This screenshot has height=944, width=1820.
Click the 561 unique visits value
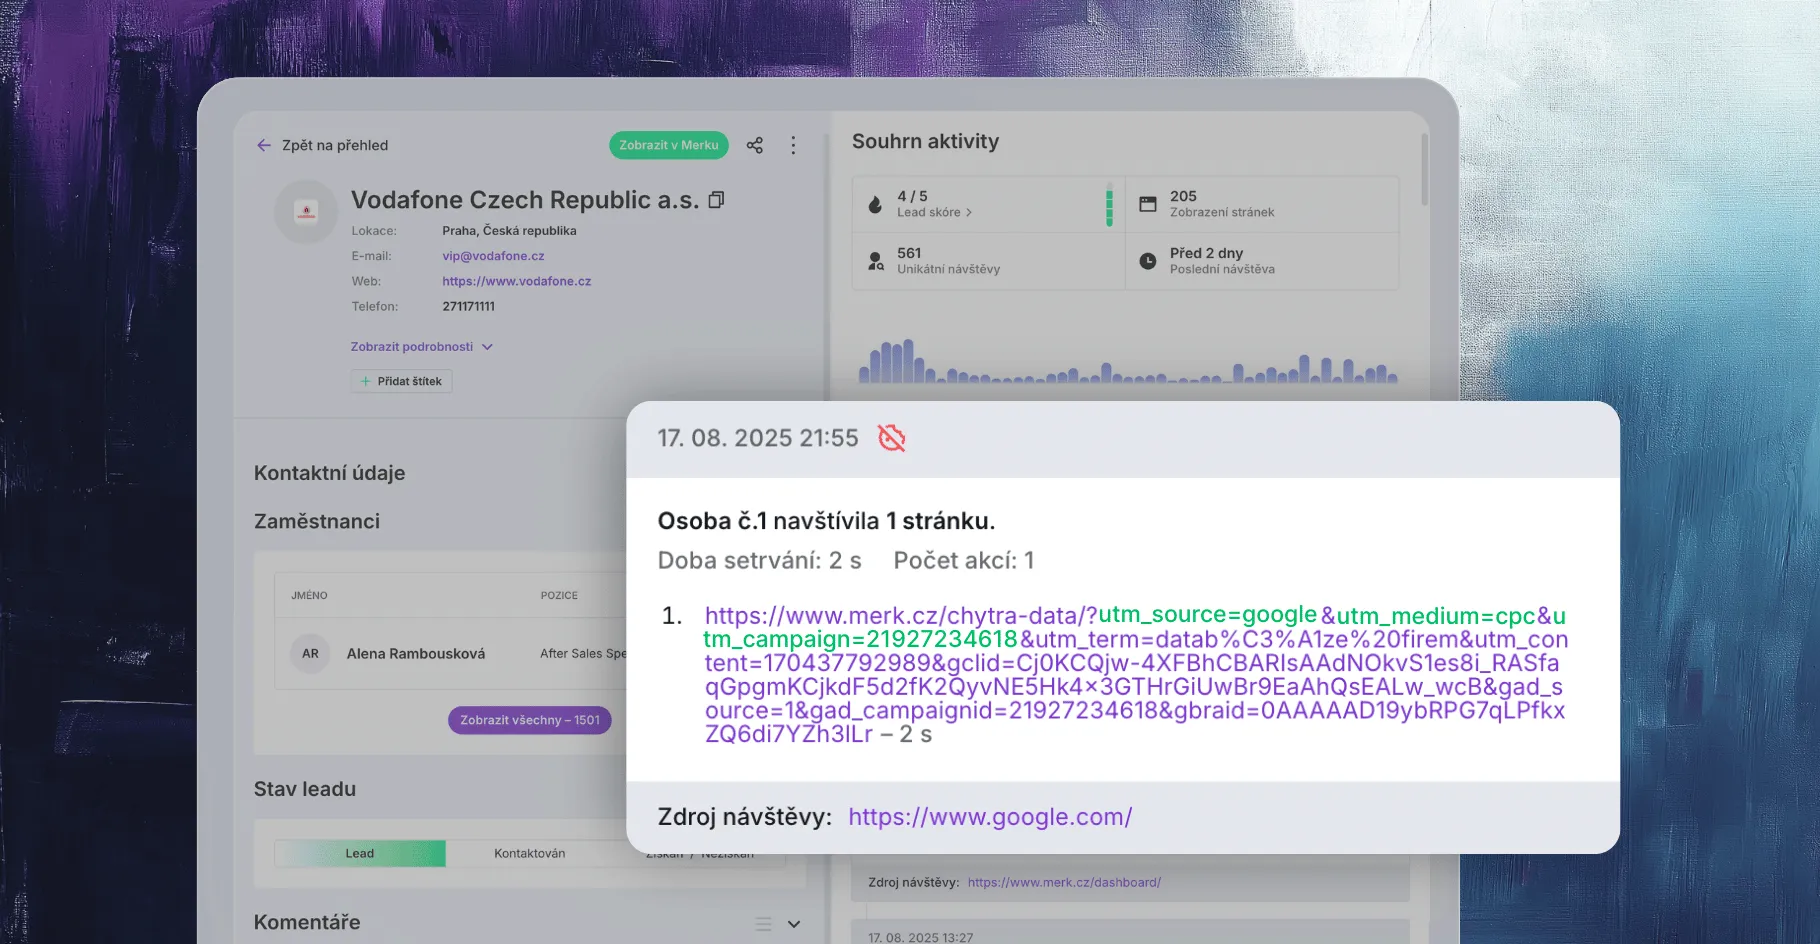tap(909, 253)
